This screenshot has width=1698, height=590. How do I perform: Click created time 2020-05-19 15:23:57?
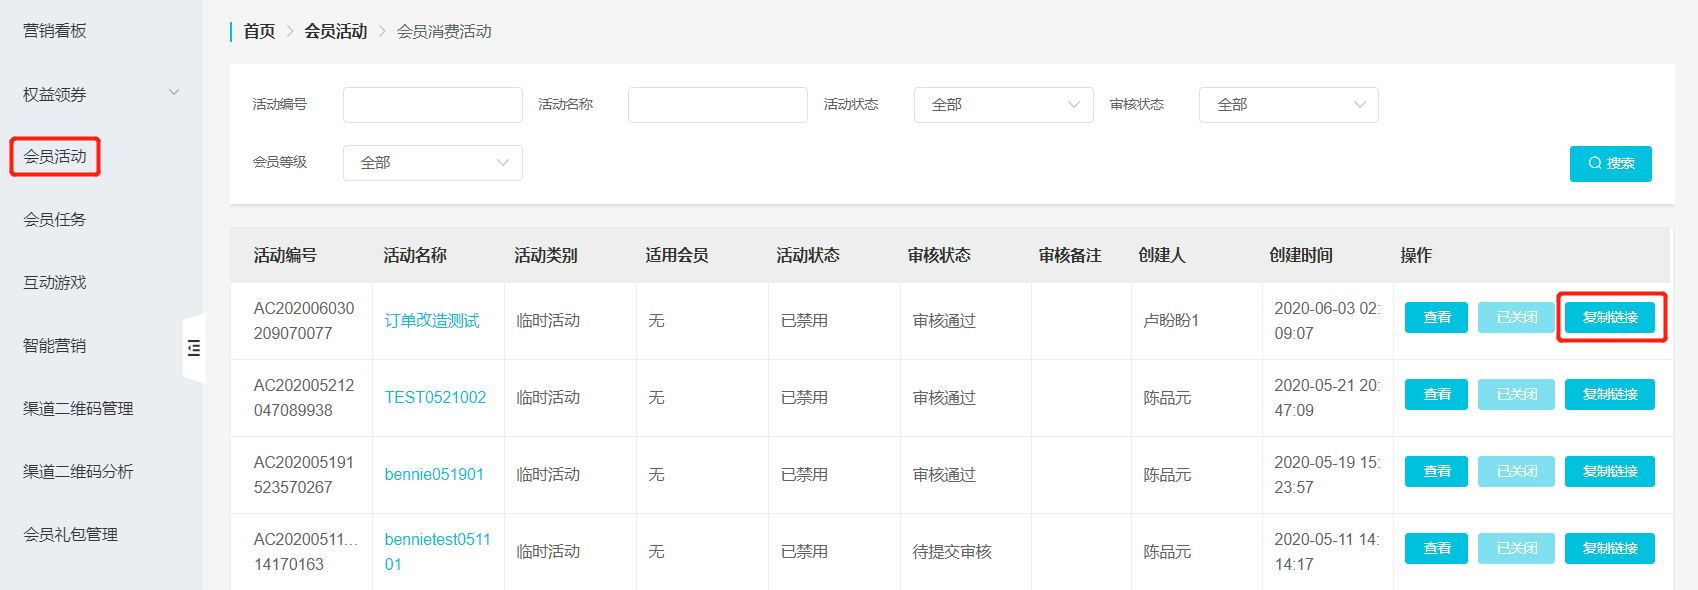point(1327,475)
